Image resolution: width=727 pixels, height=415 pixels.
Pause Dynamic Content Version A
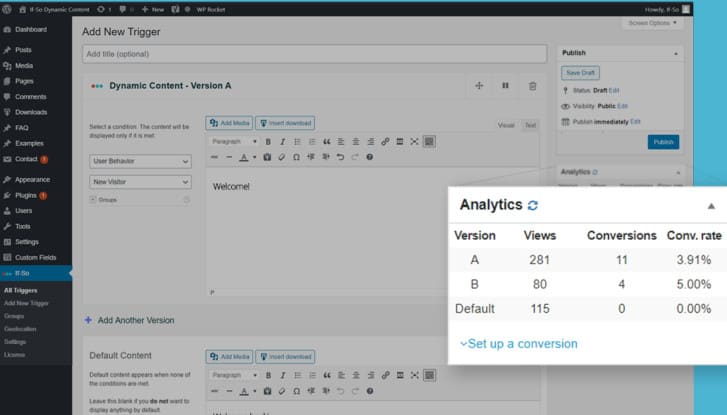coord(505,86)
